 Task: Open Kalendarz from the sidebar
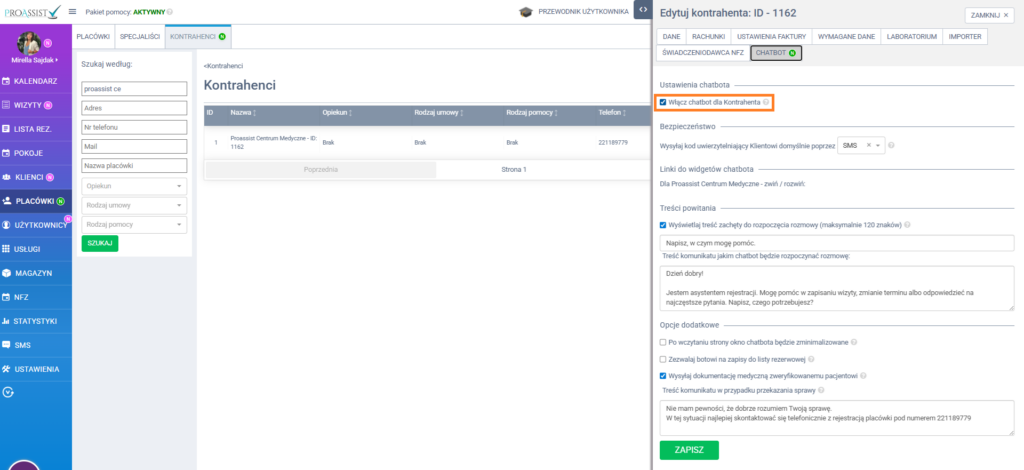(x=36, y=80)
